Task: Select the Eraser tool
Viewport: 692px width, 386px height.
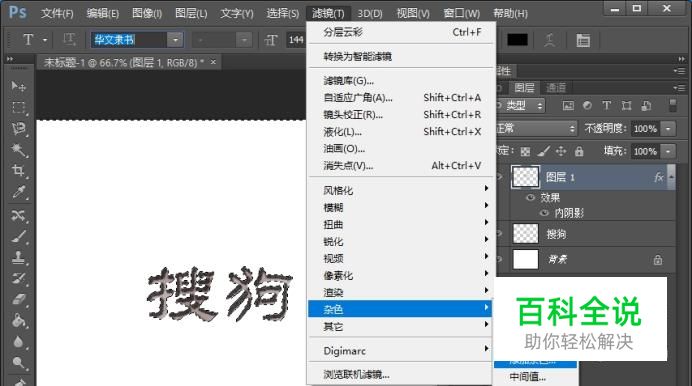Action: tap(18, 300)
